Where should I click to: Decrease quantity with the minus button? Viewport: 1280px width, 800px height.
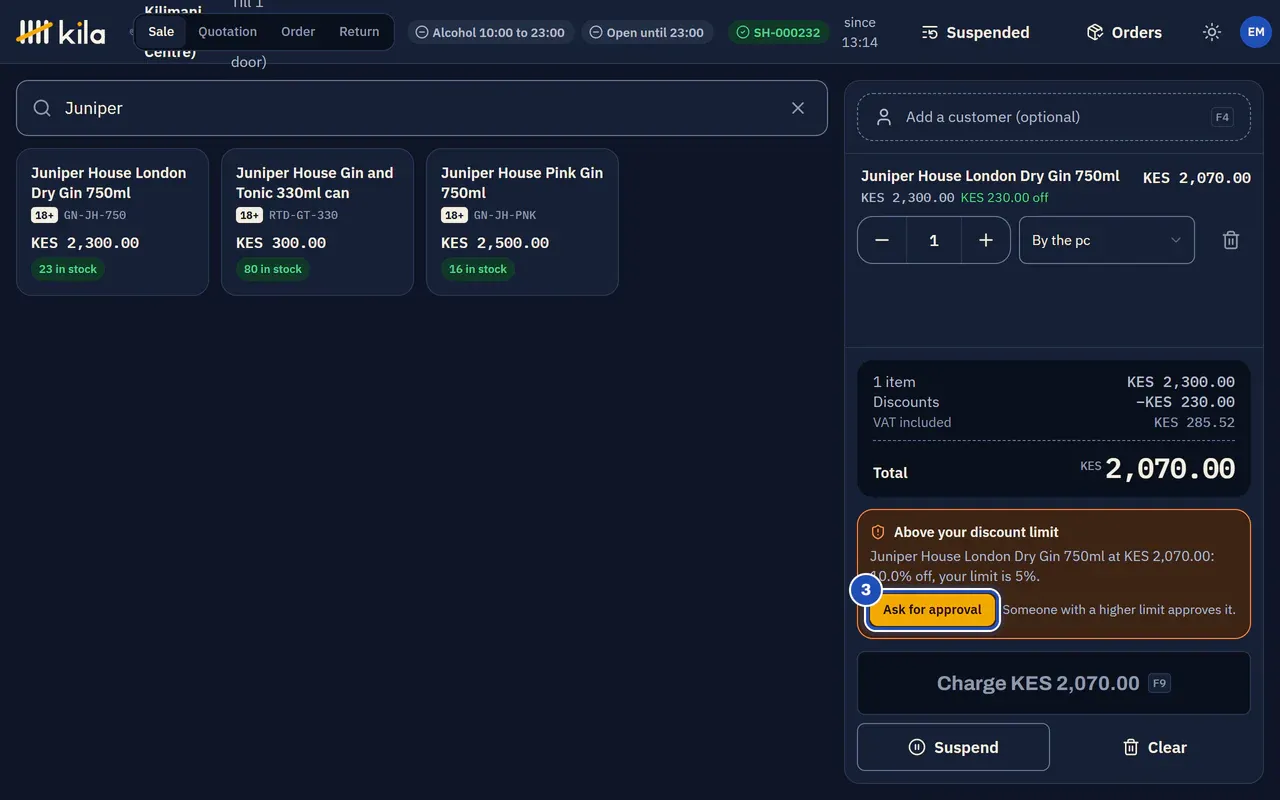click(882, 240)
